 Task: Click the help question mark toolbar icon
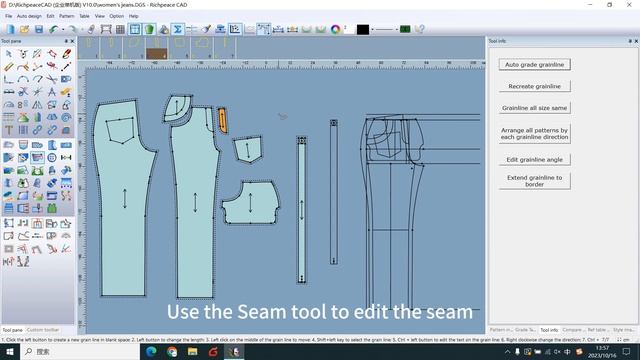[x=420, y=29]
